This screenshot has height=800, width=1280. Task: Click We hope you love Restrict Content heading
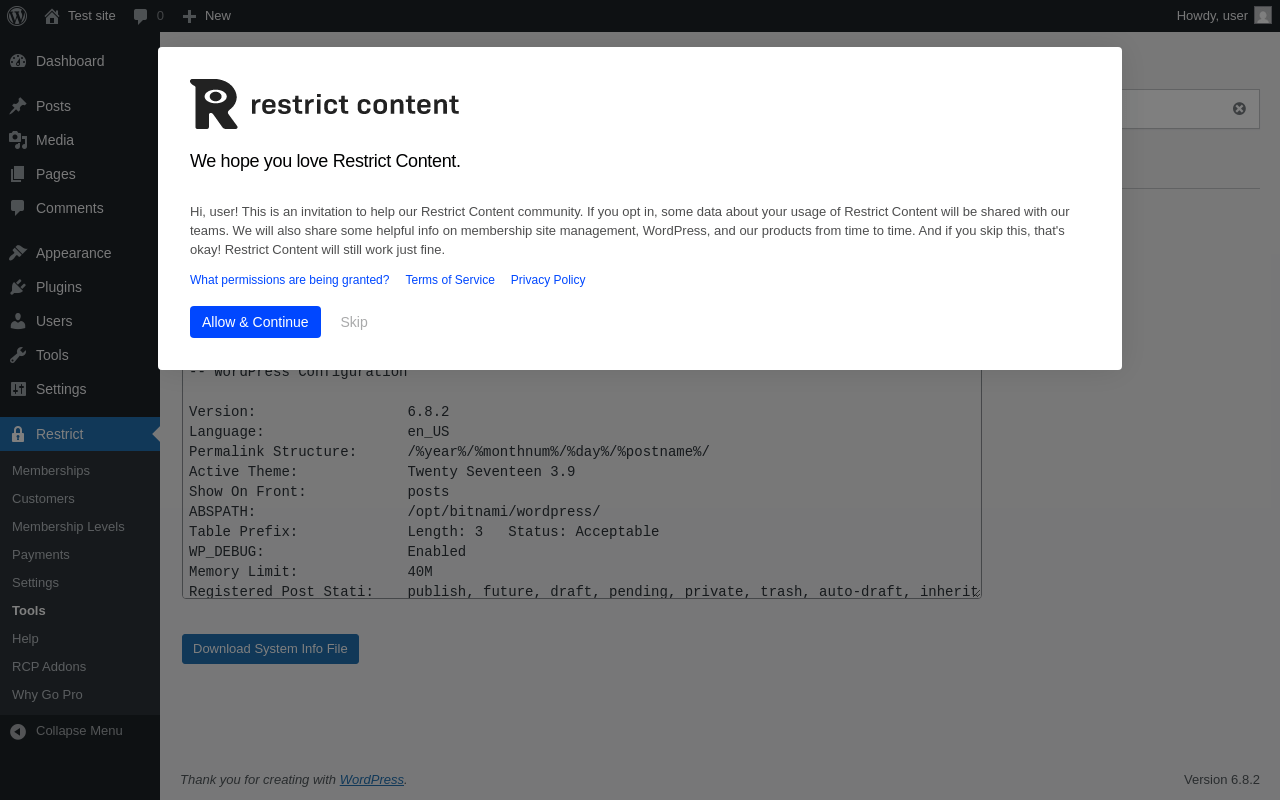325,161
